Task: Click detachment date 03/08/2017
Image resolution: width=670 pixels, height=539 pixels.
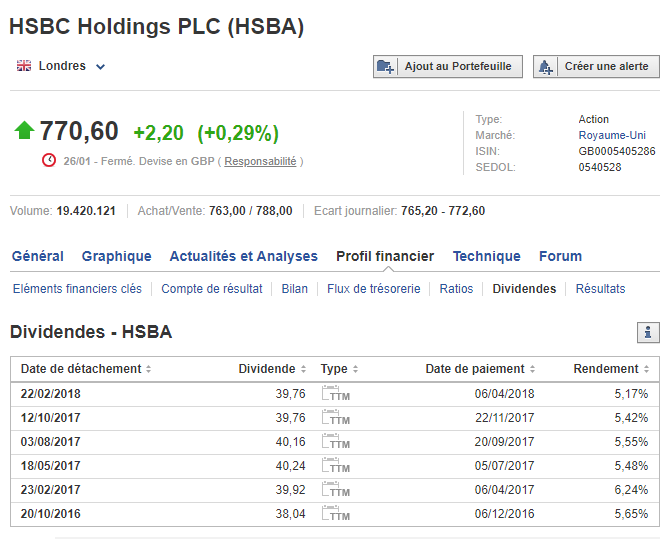Action: [50, 442]
